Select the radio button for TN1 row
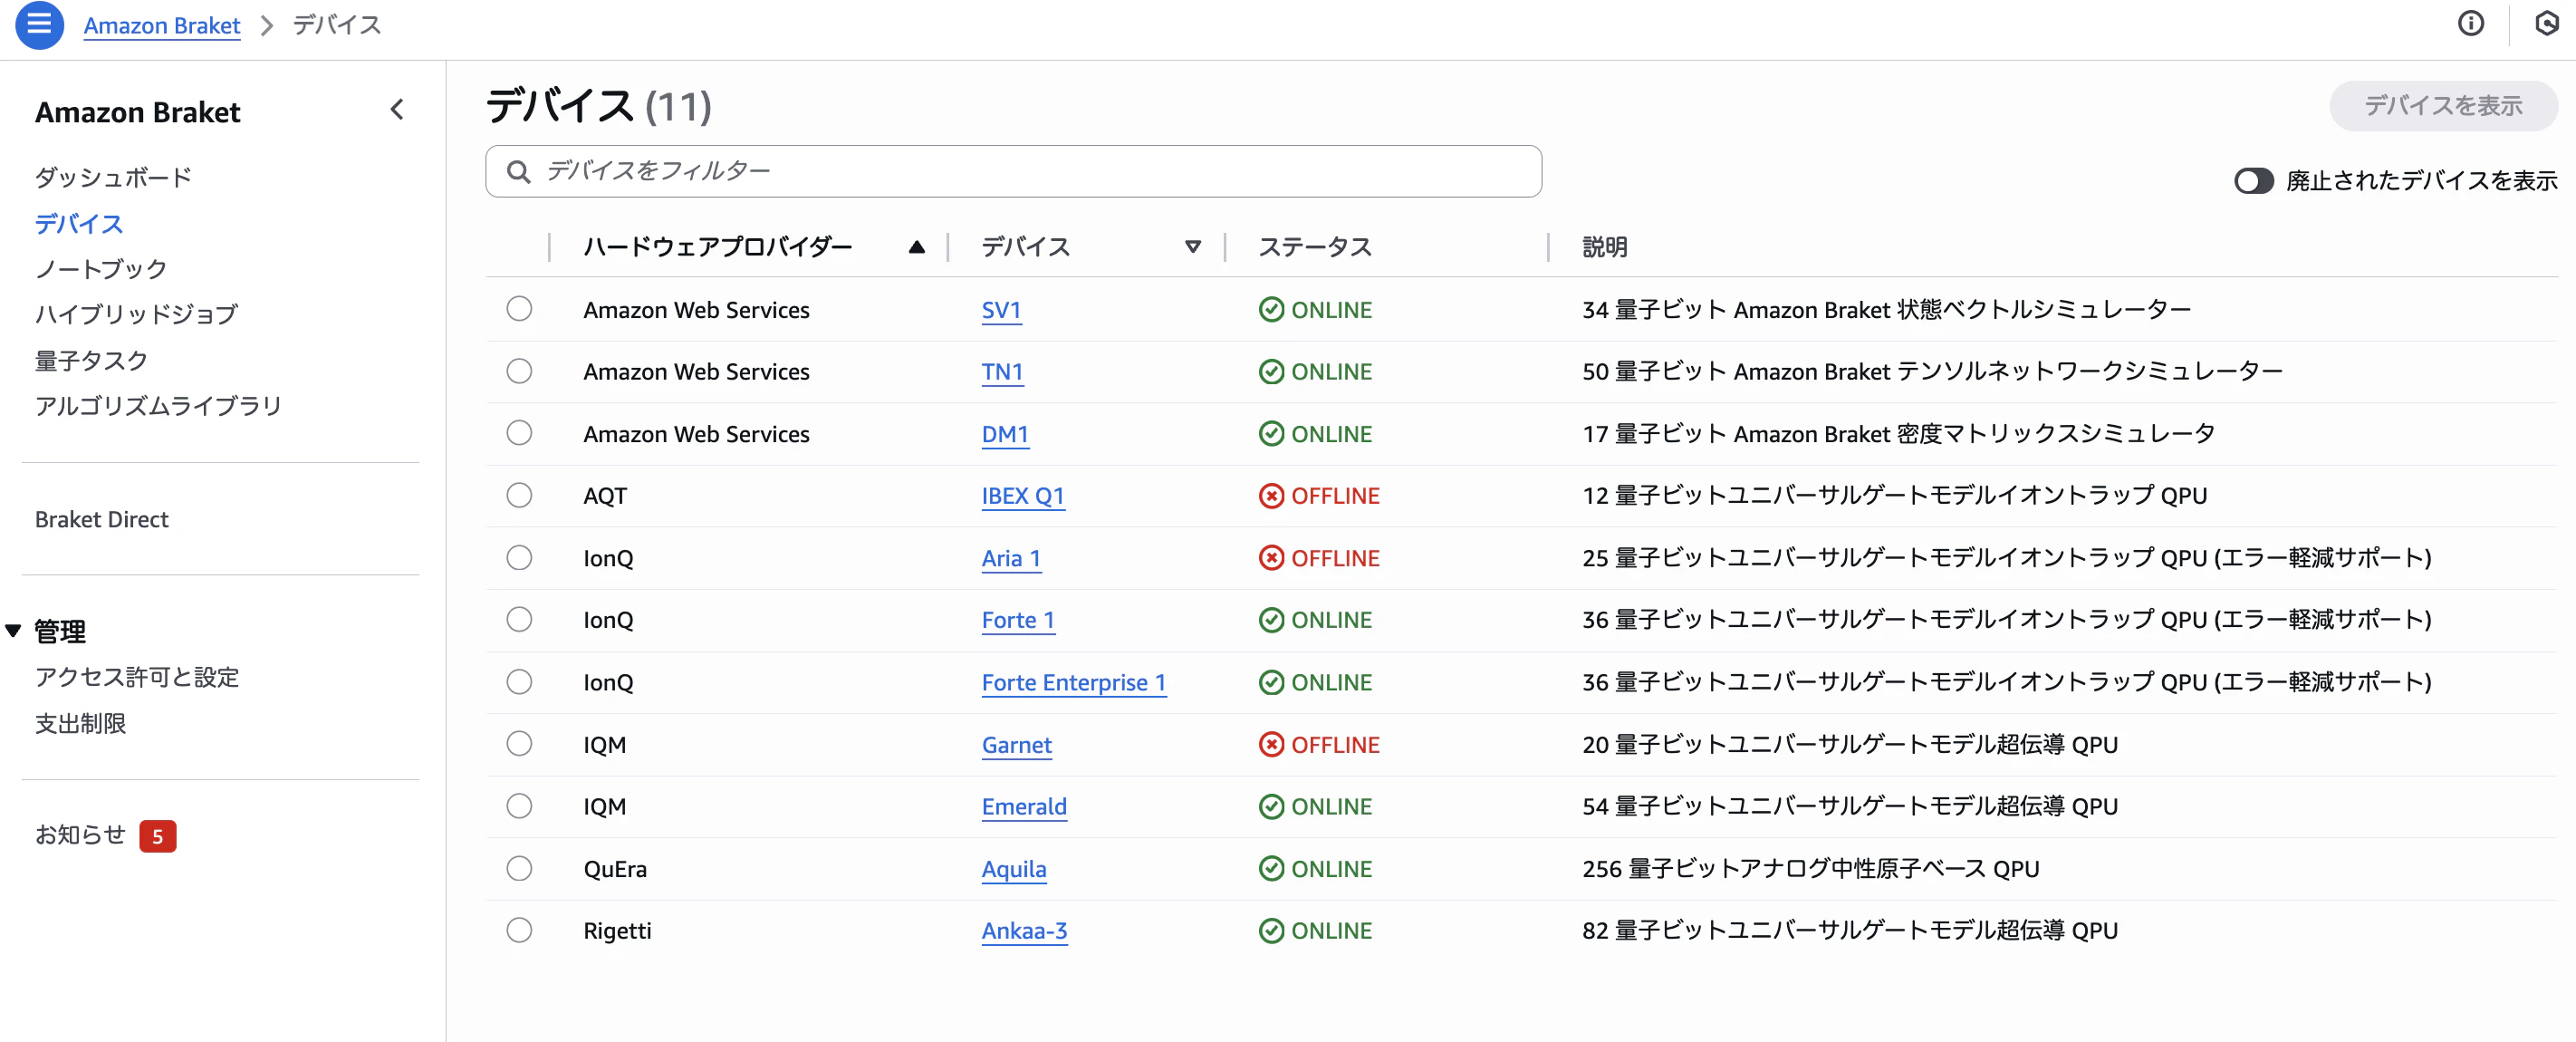Screen dimensions: 2576x1042 coord(519,371)
